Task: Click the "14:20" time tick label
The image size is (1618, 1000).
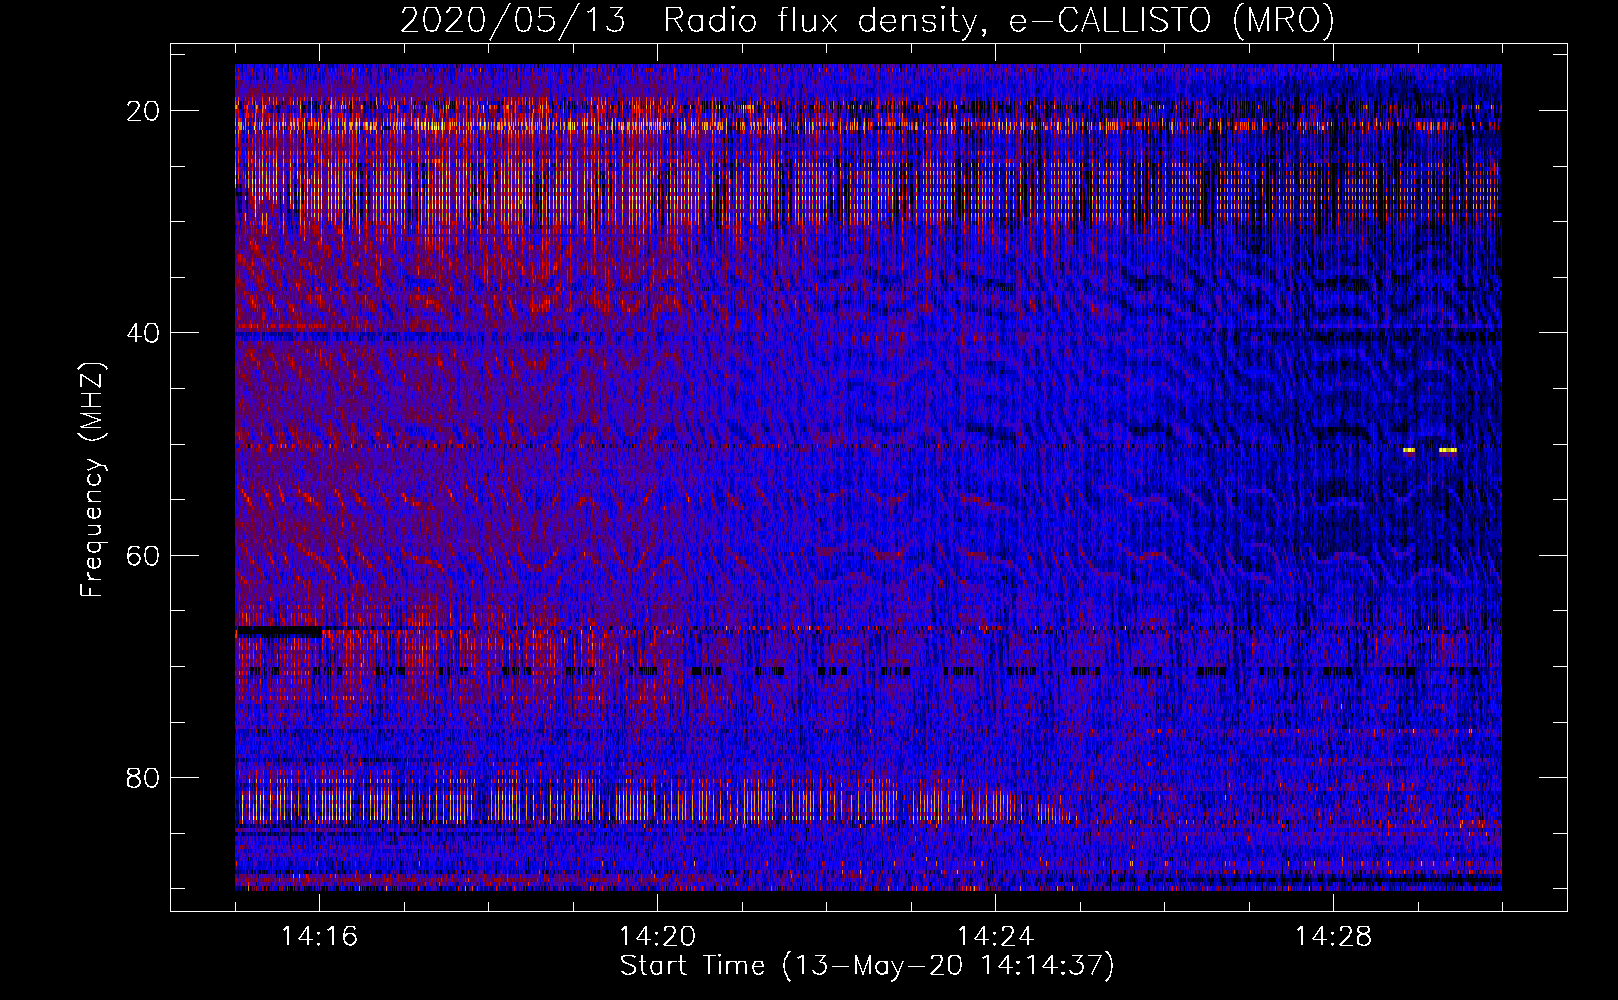Action: pos(657,937)
